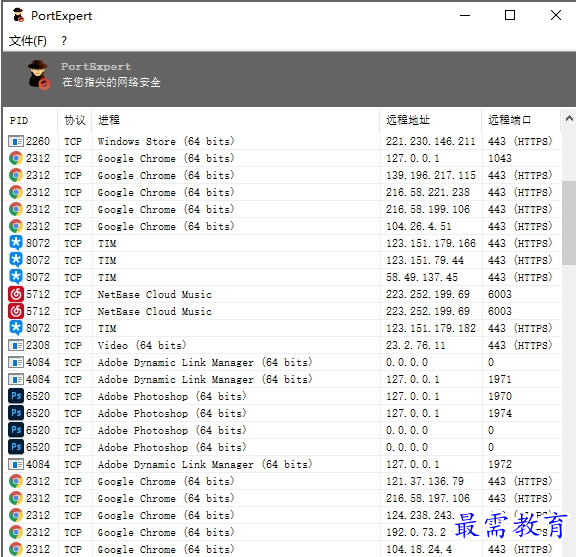The height and width of the screenshot is (557, 576).
Task: Select remote address 216.58.199.106
Action: (x=428, y=209)
